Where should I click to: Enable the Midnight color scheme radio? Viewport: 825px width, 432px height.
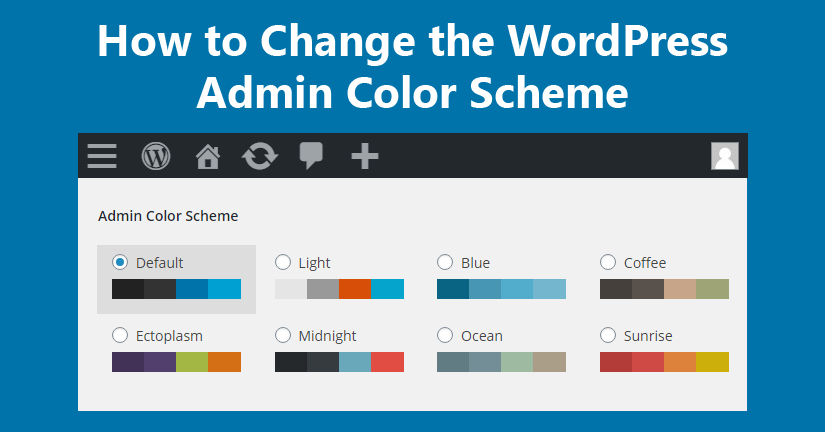click(283, 335)
